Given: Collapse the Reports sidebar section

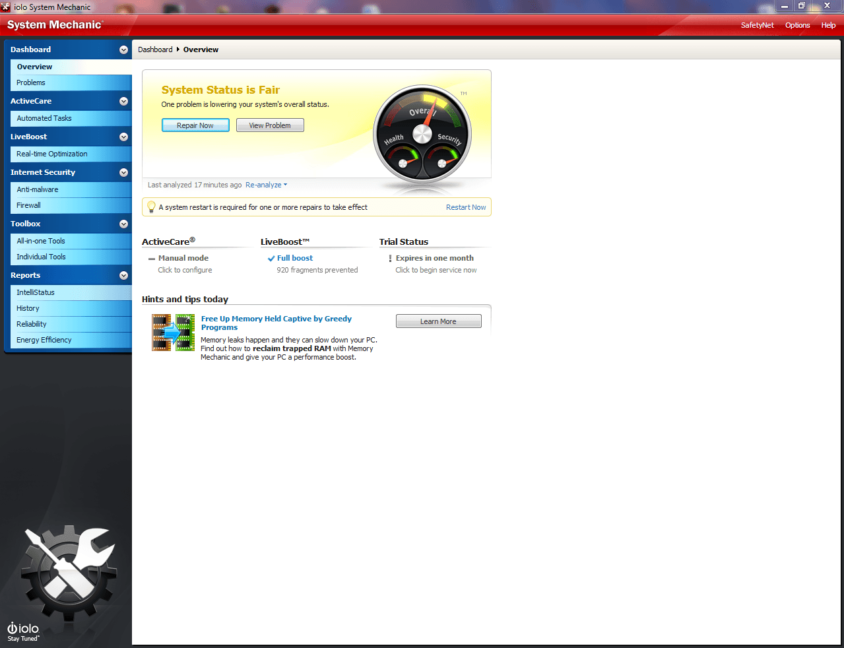Looking at the screenshot, I should click(123, 275).
